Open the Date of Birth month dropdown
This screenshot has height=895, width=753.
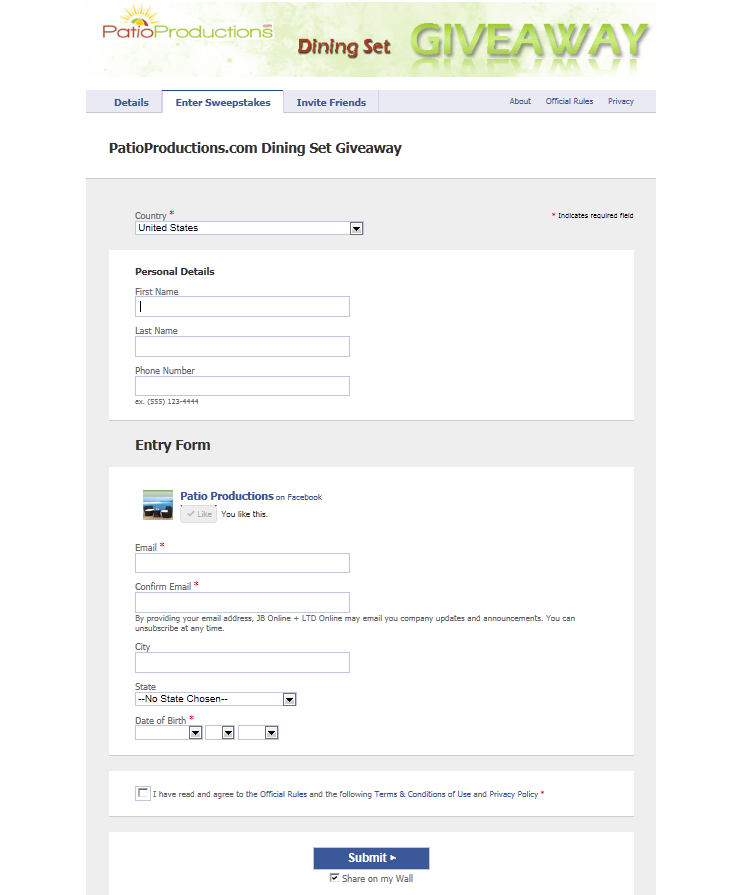pos(168,732)
